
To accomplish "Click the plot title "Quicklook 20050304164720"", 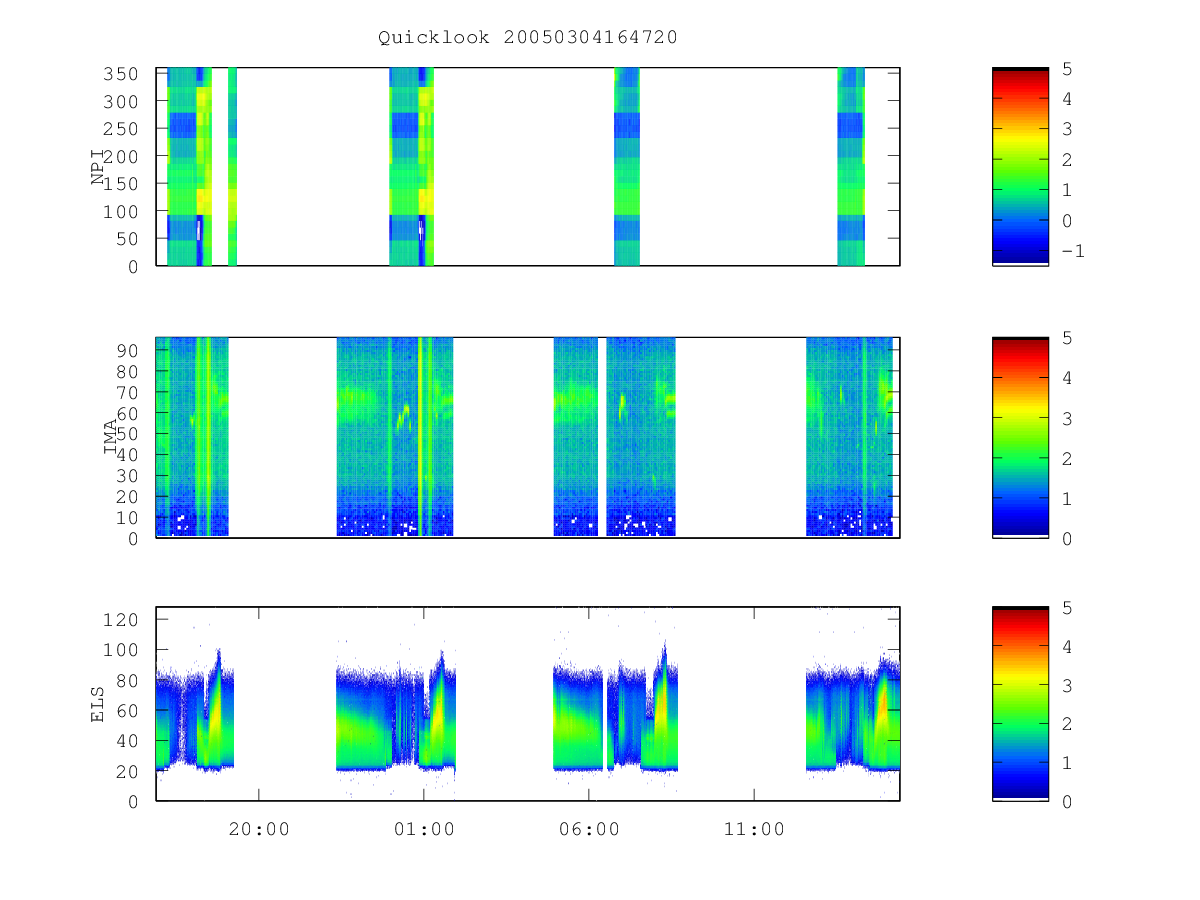I will click(528, 38).
